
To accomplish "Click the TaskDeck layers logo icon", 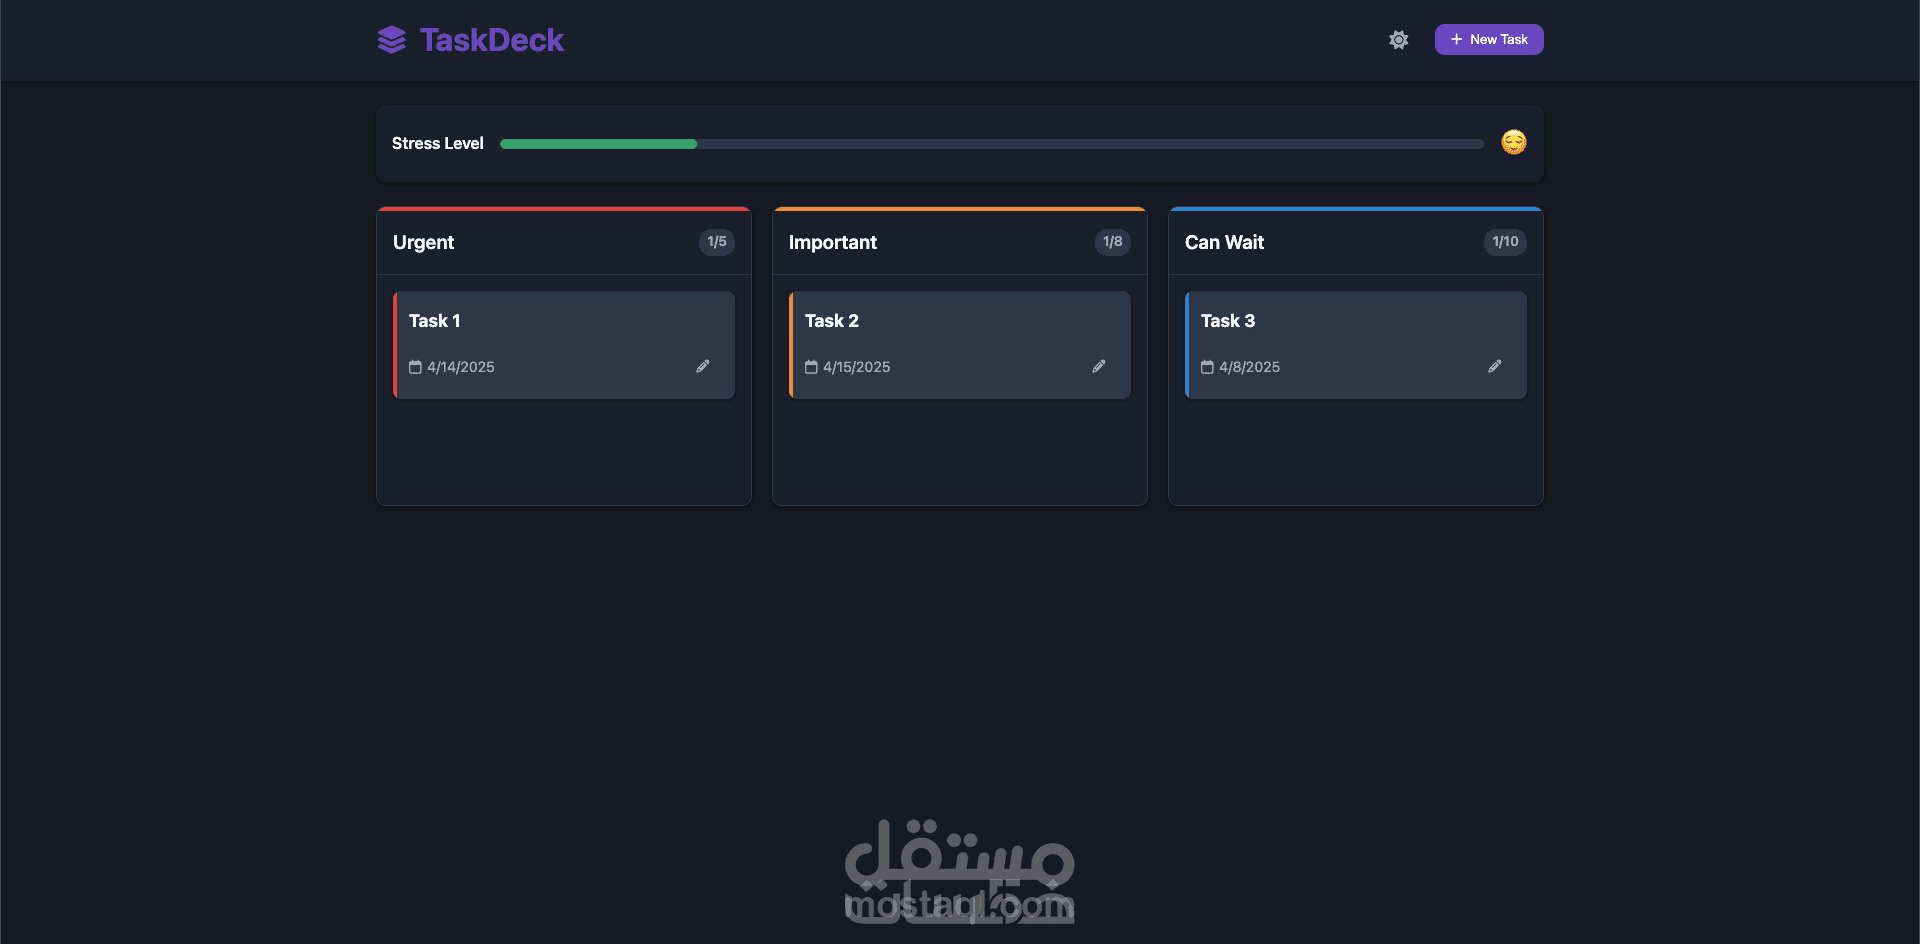I will coord(392,40).
